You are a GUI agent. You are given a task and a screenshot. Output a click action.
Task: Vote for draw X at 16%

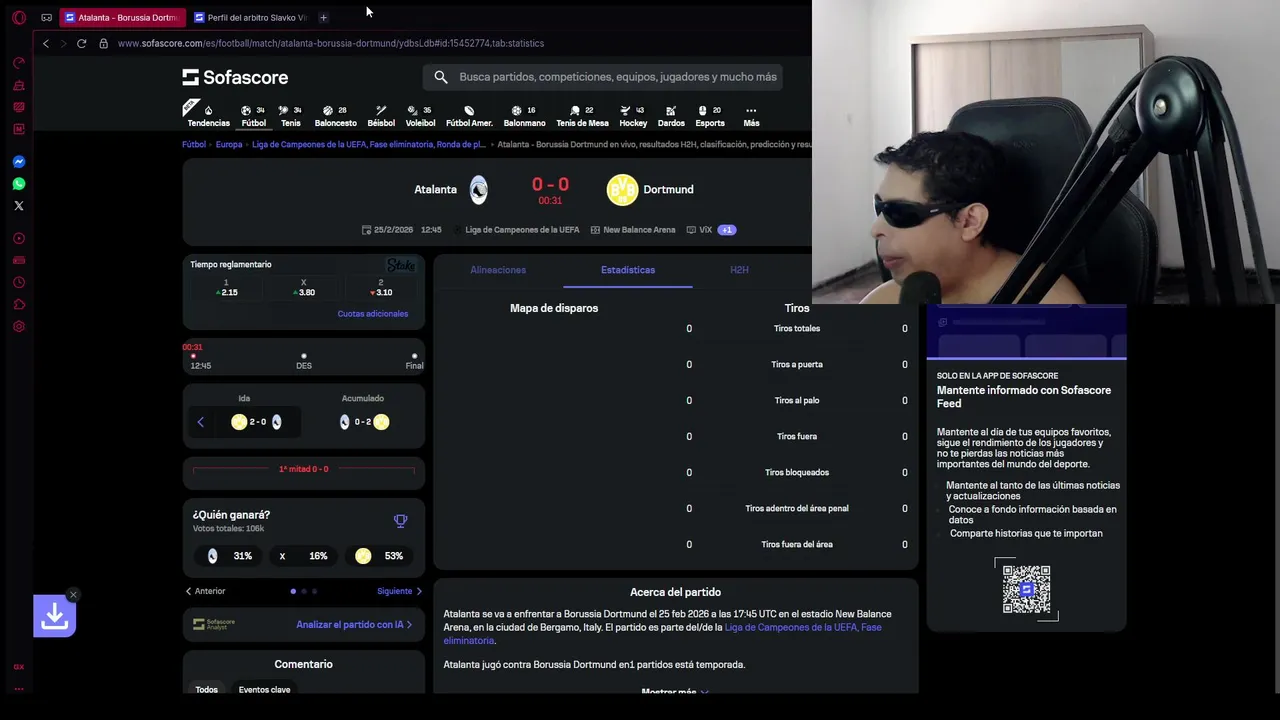(304, 556)
